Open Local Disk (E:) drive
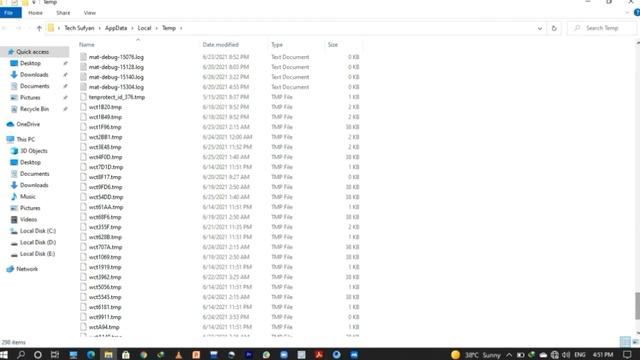Image resolution: width=640 pixels, height=360 pixels. (x=37, y=253)
